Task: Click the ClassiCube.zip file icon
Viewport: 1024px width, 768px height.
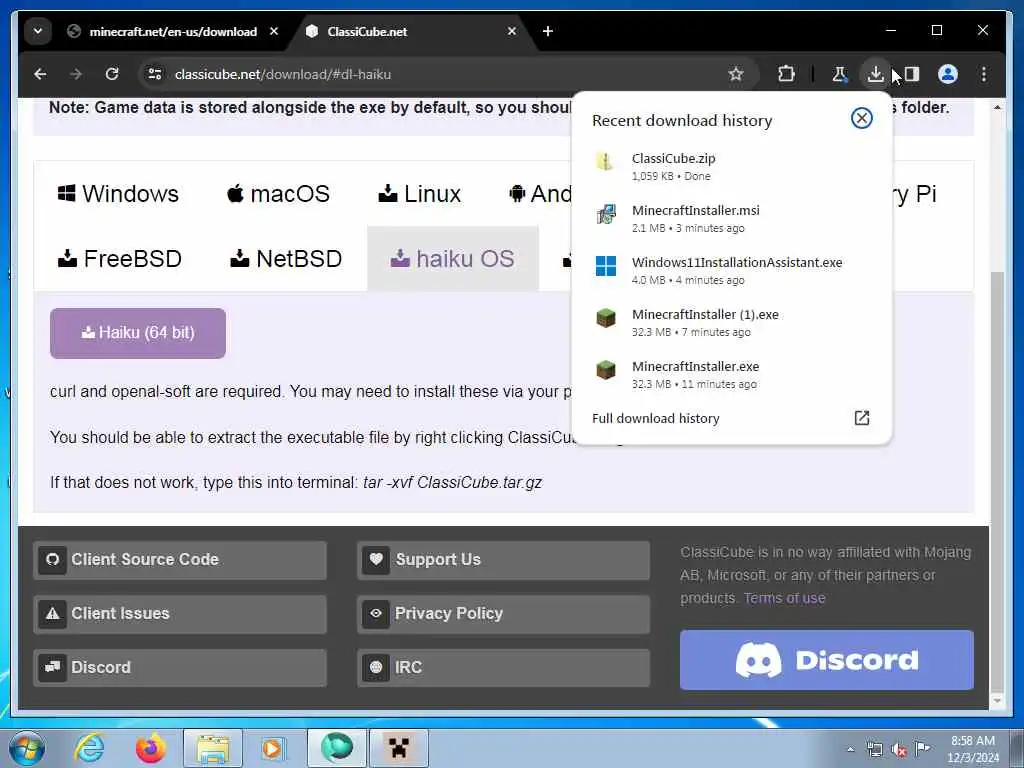Action: (605, 161)
